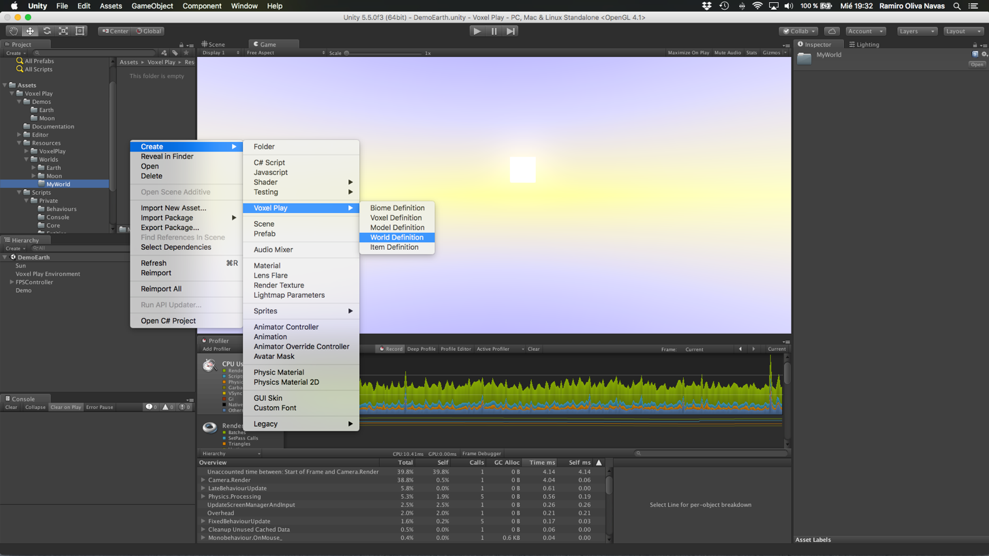The height and width of the screenshot is (556, 989).
Task: Choose World Definition from submenu
Action: 396,237
